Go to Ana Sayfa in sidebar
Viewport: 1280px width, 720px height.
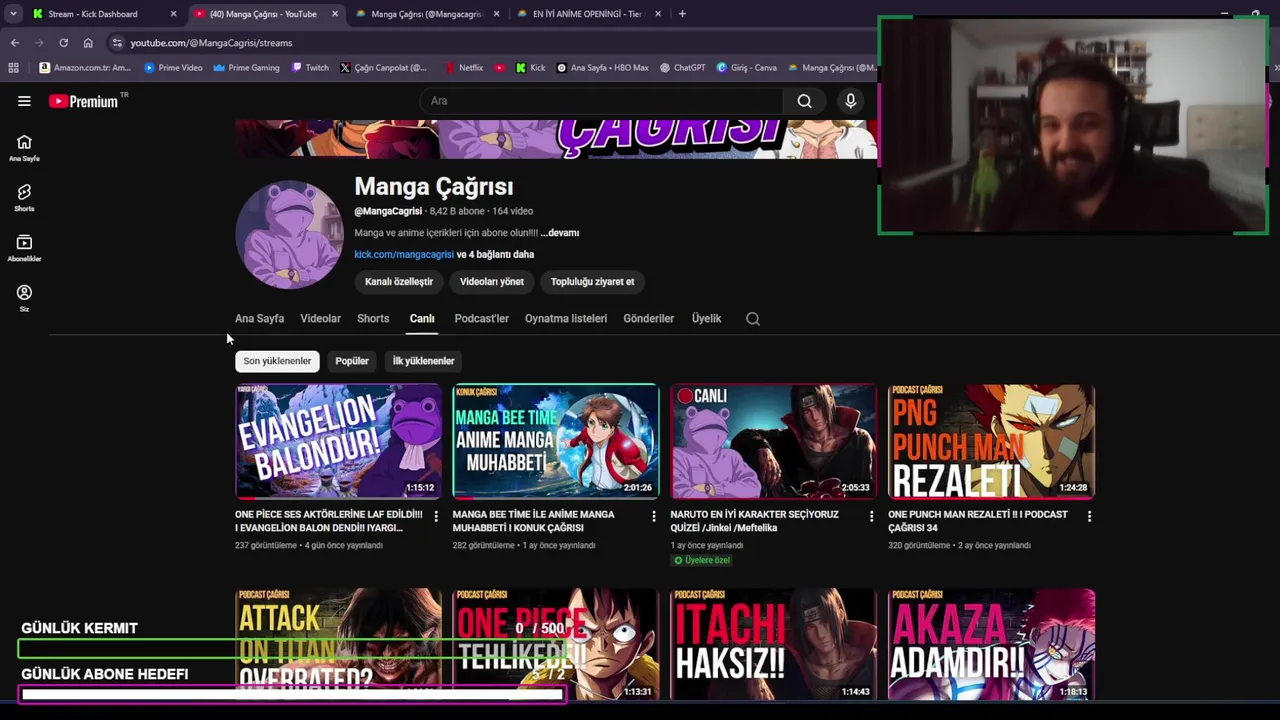(24, 148)
